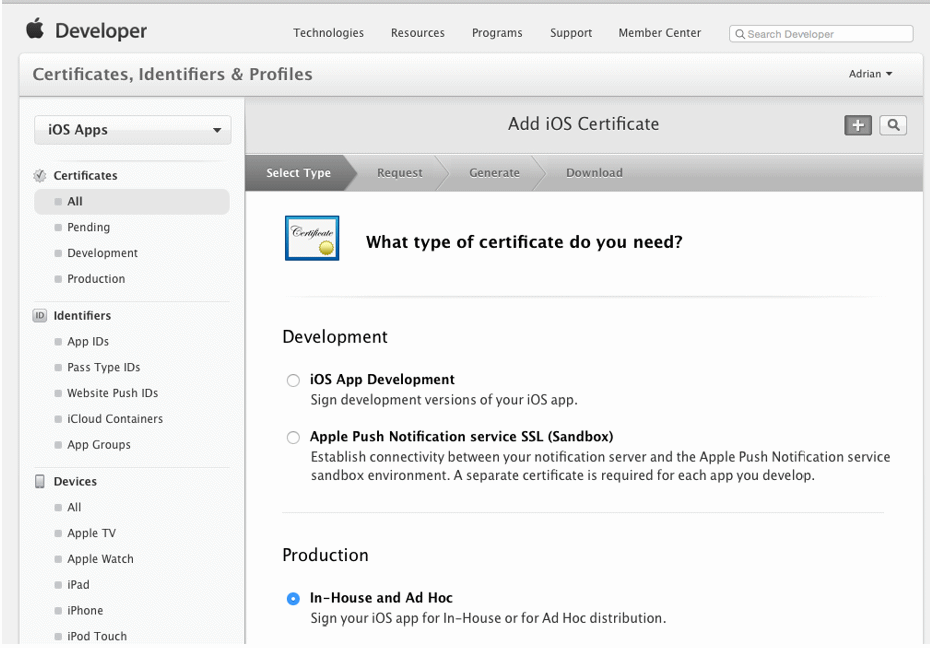Click the Developer home link

101,31
